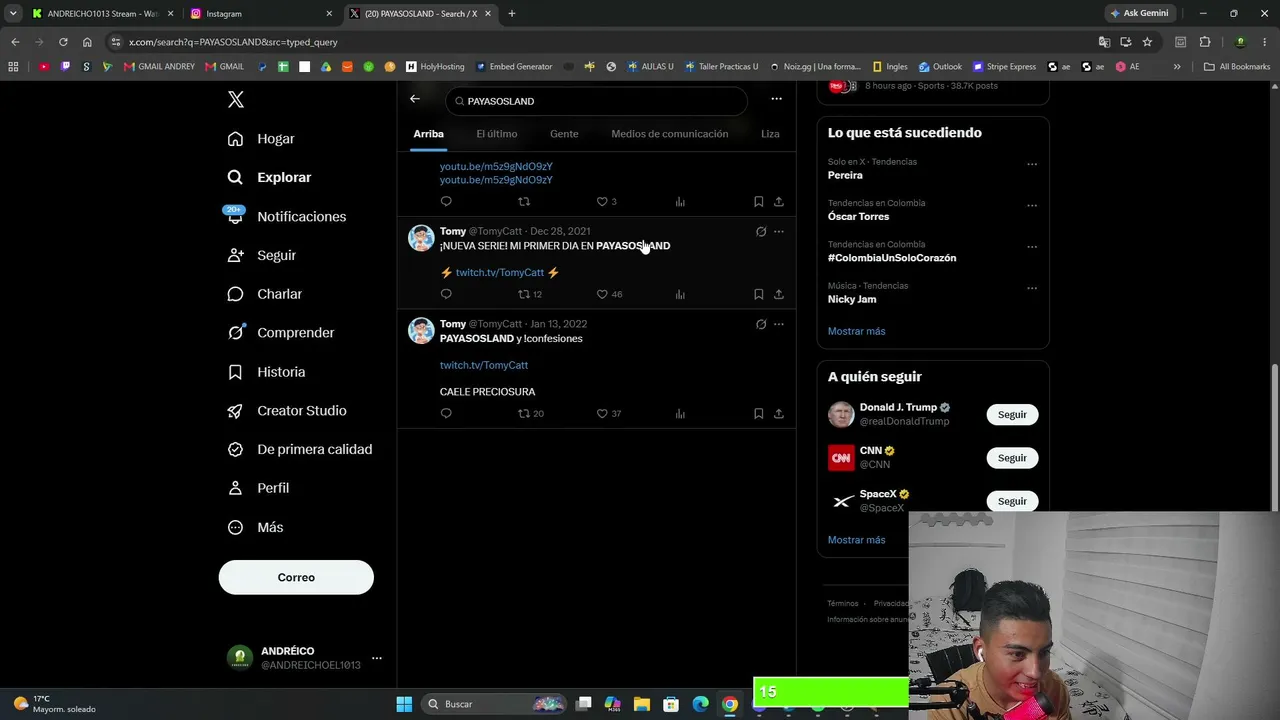Launch Microsoft Edge from the taskbar
The height and width of the screenshot is (720, 1280).
pyautogui.click(x=700, y=704)
